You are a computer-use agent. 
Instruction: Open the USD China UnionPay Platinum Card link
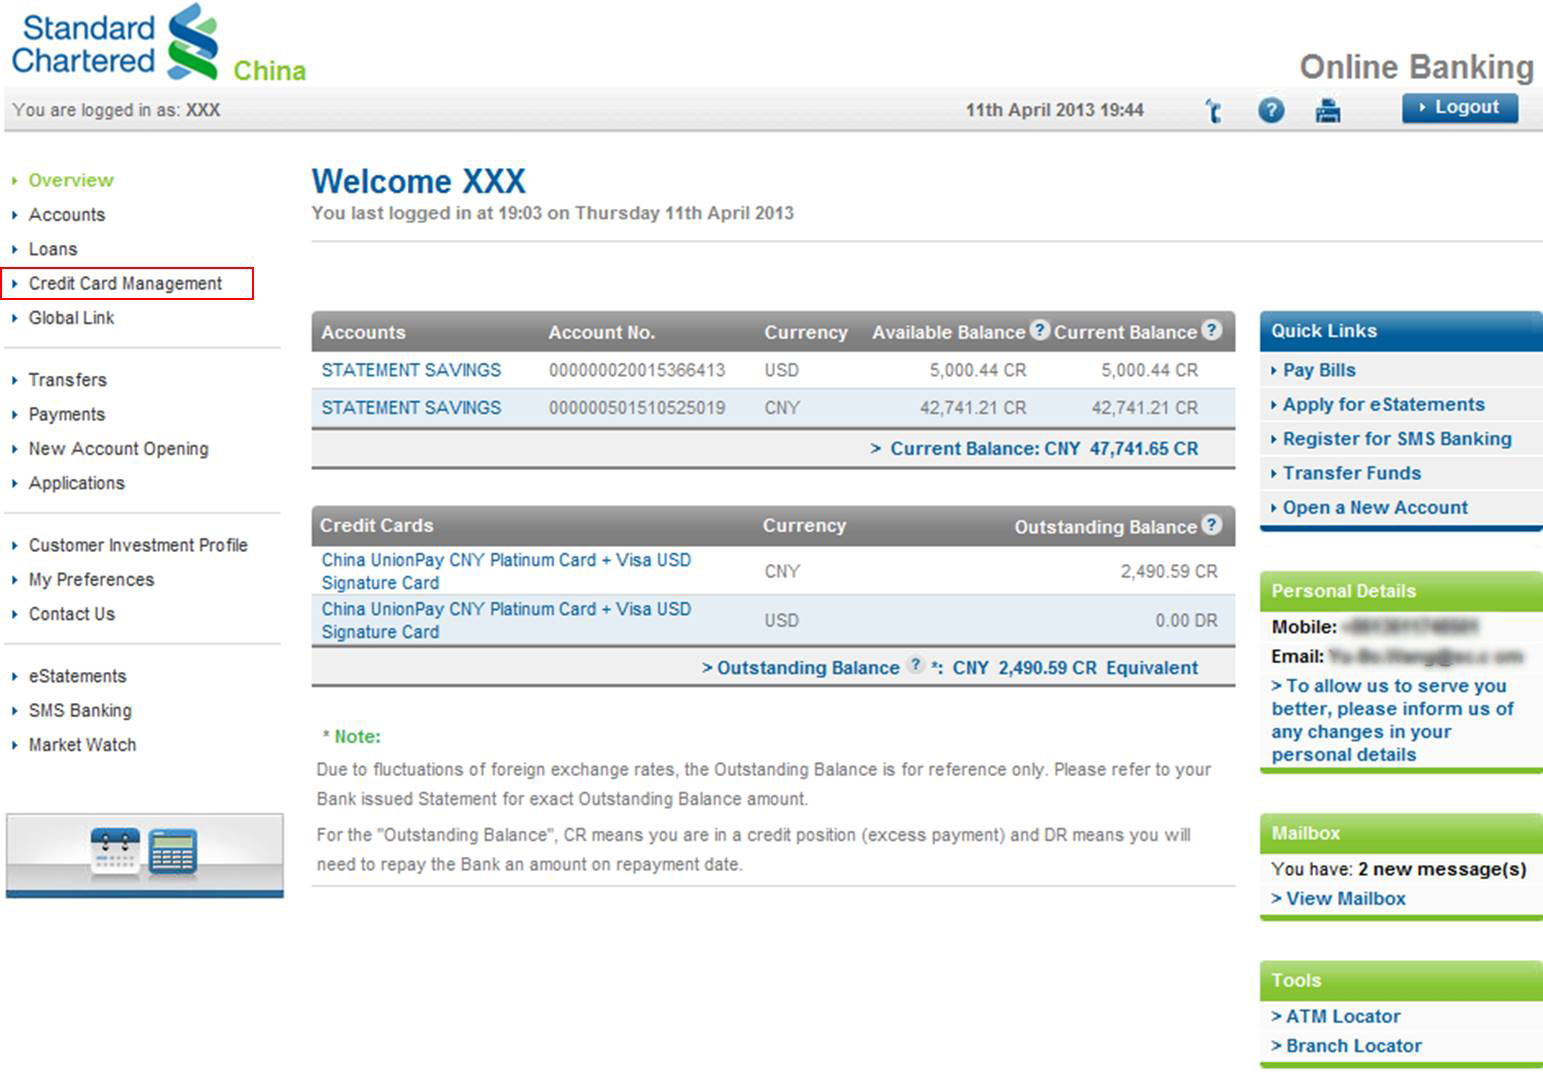tap(506, 620)
